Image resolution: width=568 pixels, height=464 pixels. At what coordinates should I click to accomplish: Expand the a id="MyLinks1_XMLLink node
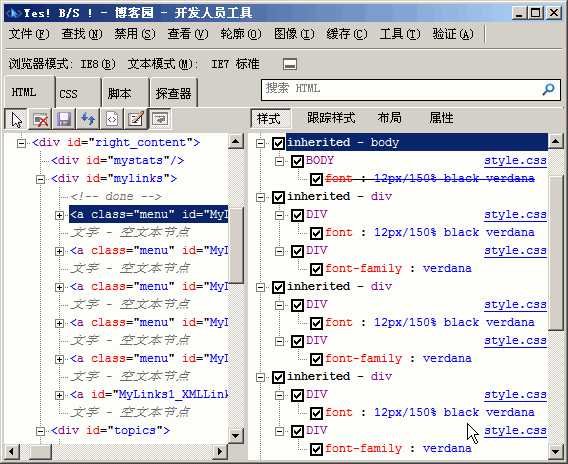pos(59,395)
